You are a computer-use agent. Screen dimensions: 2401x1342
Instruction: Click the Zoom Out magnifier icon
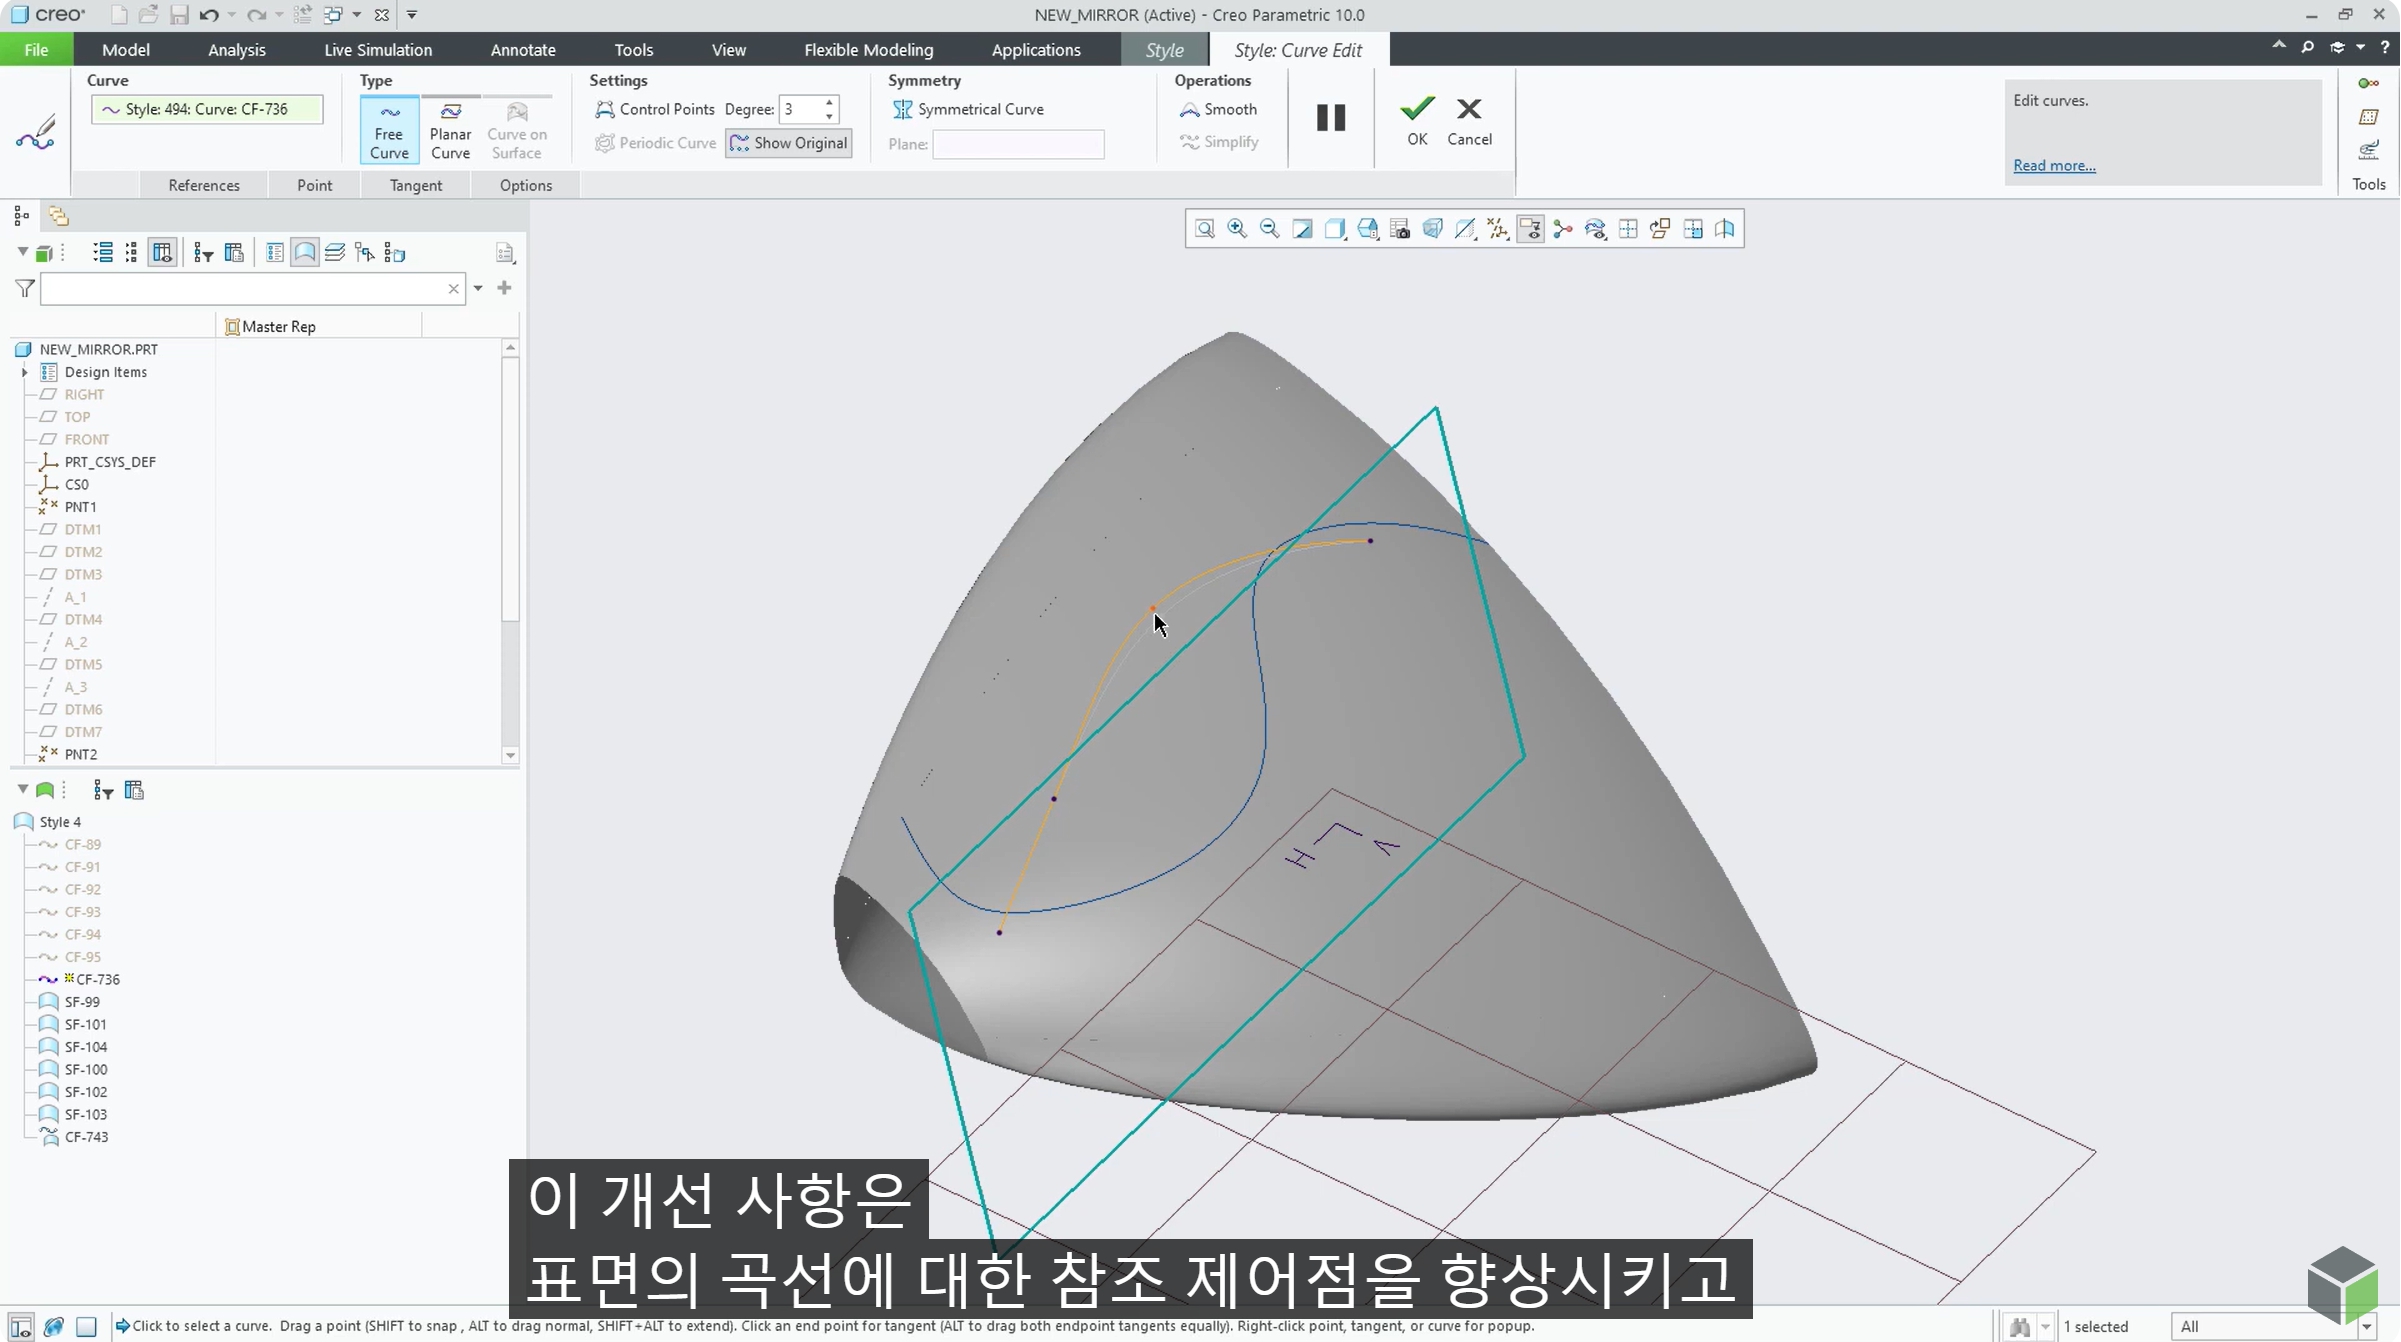point(1270,229)
